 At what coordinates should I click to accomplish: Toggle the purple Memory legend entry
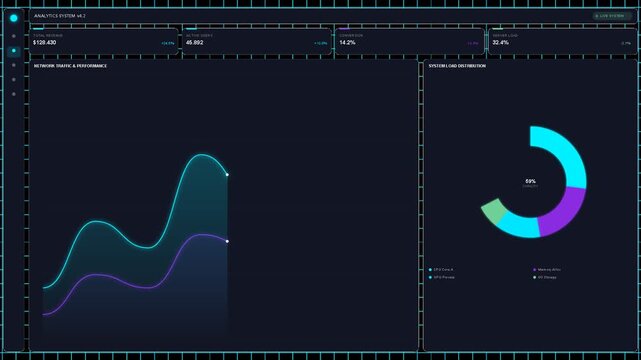(x=547, y=270)
